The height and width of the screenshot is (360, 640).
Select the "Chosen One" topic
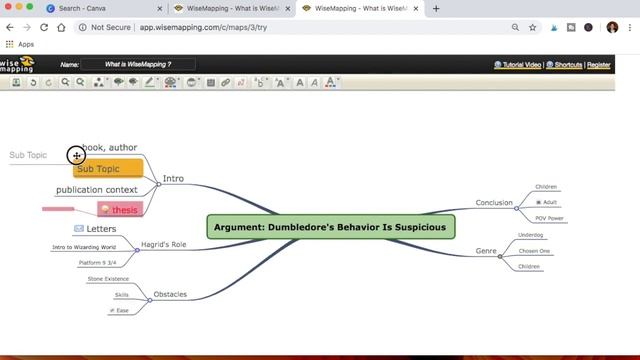pyautogui.click(x=534, y=251)
